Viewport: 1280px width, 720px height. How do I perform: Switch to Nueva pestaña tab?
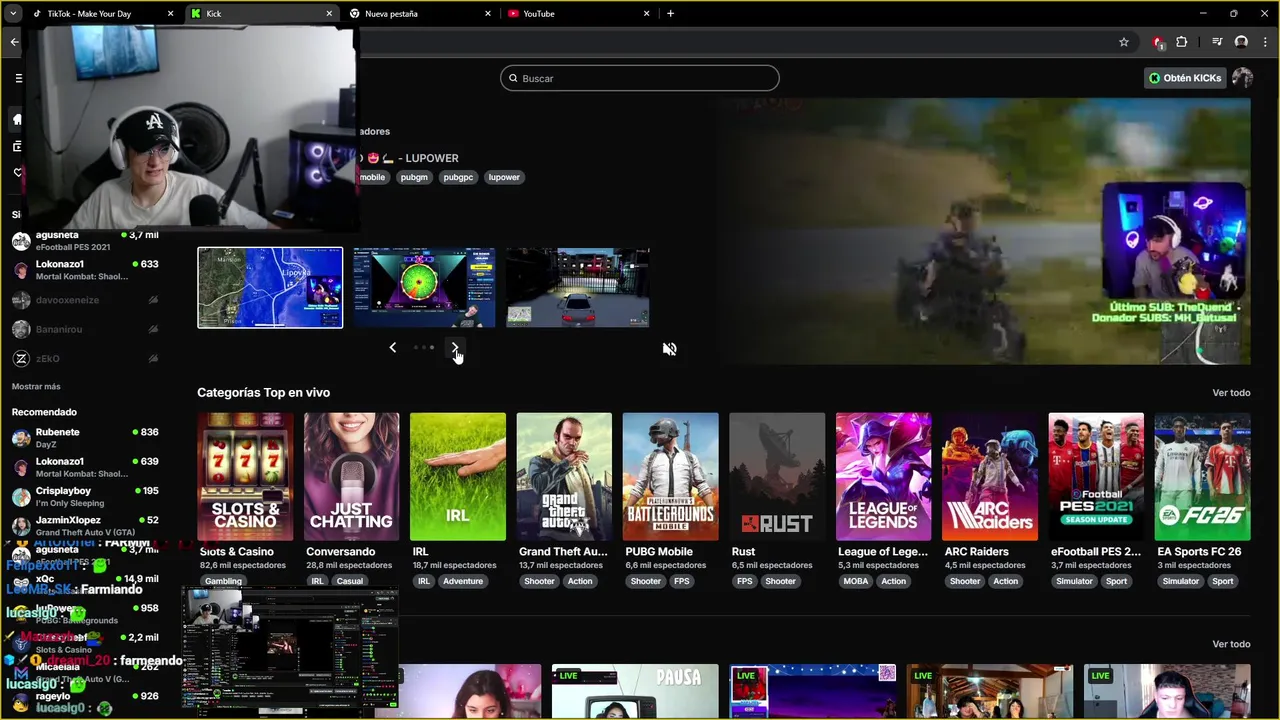click(420, 14)
